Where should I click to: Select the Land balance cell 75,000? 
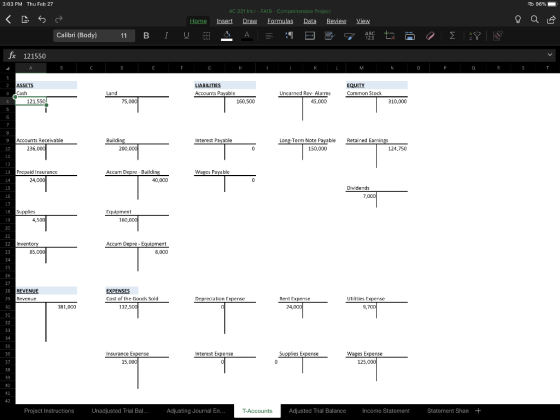121,101
